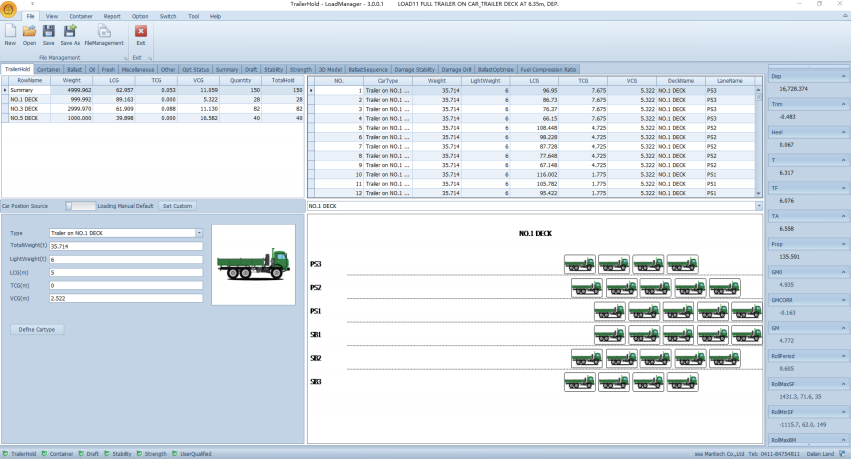
Task: Toggle the Car Position Source switch
Action: pos(81,205)
